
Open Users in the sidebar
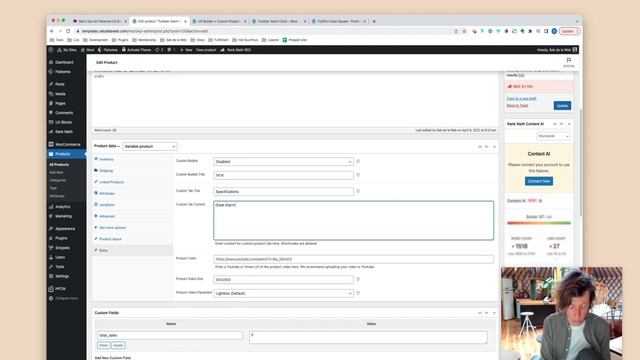(x=60, y=257)
